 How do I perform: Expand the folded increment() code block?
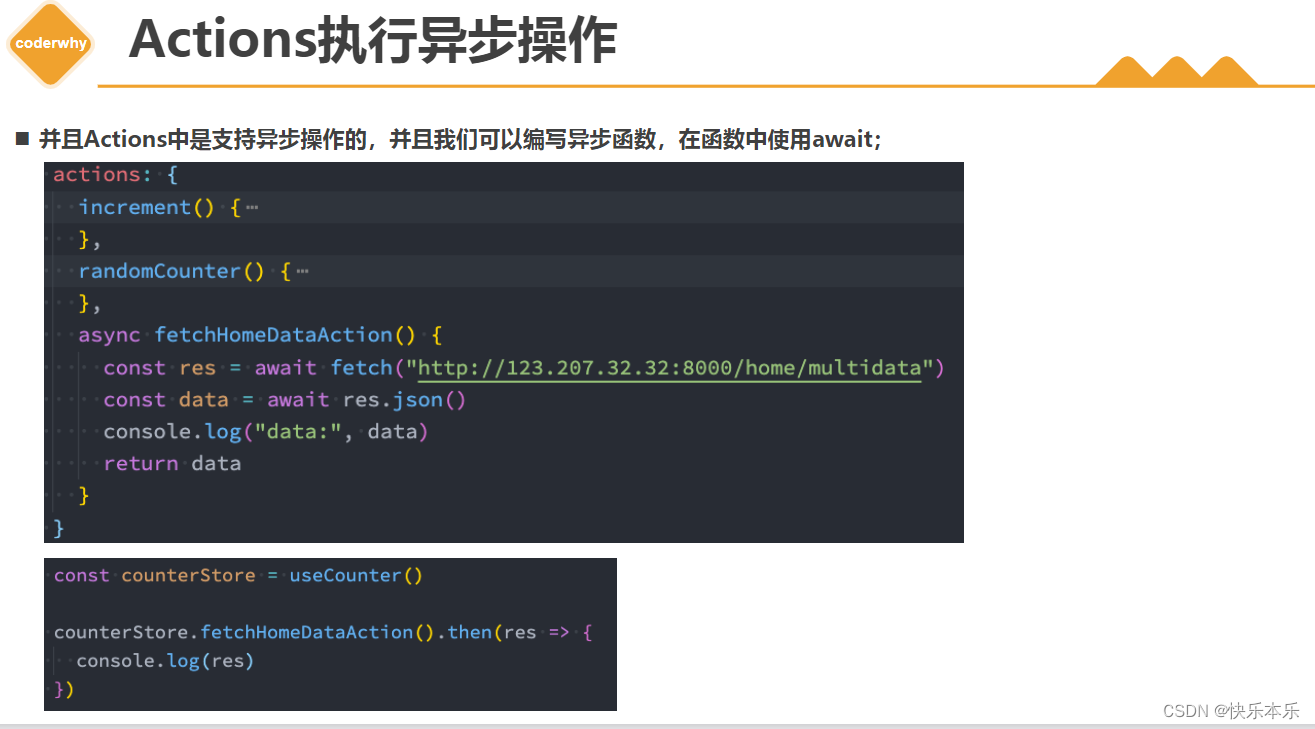tap(252, 208)
